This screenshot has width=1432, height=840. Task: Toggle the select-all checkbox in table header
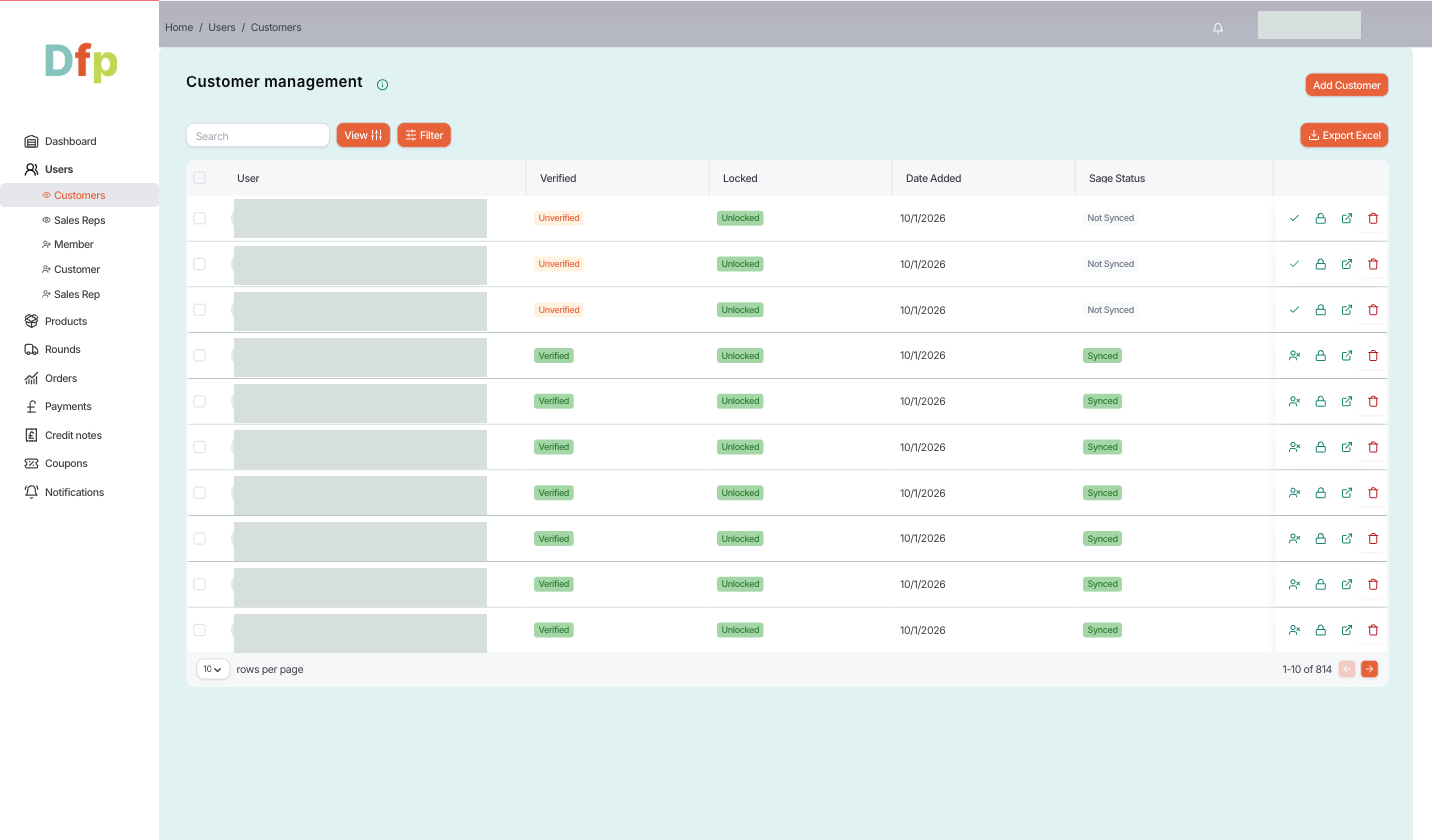point(199,178)
